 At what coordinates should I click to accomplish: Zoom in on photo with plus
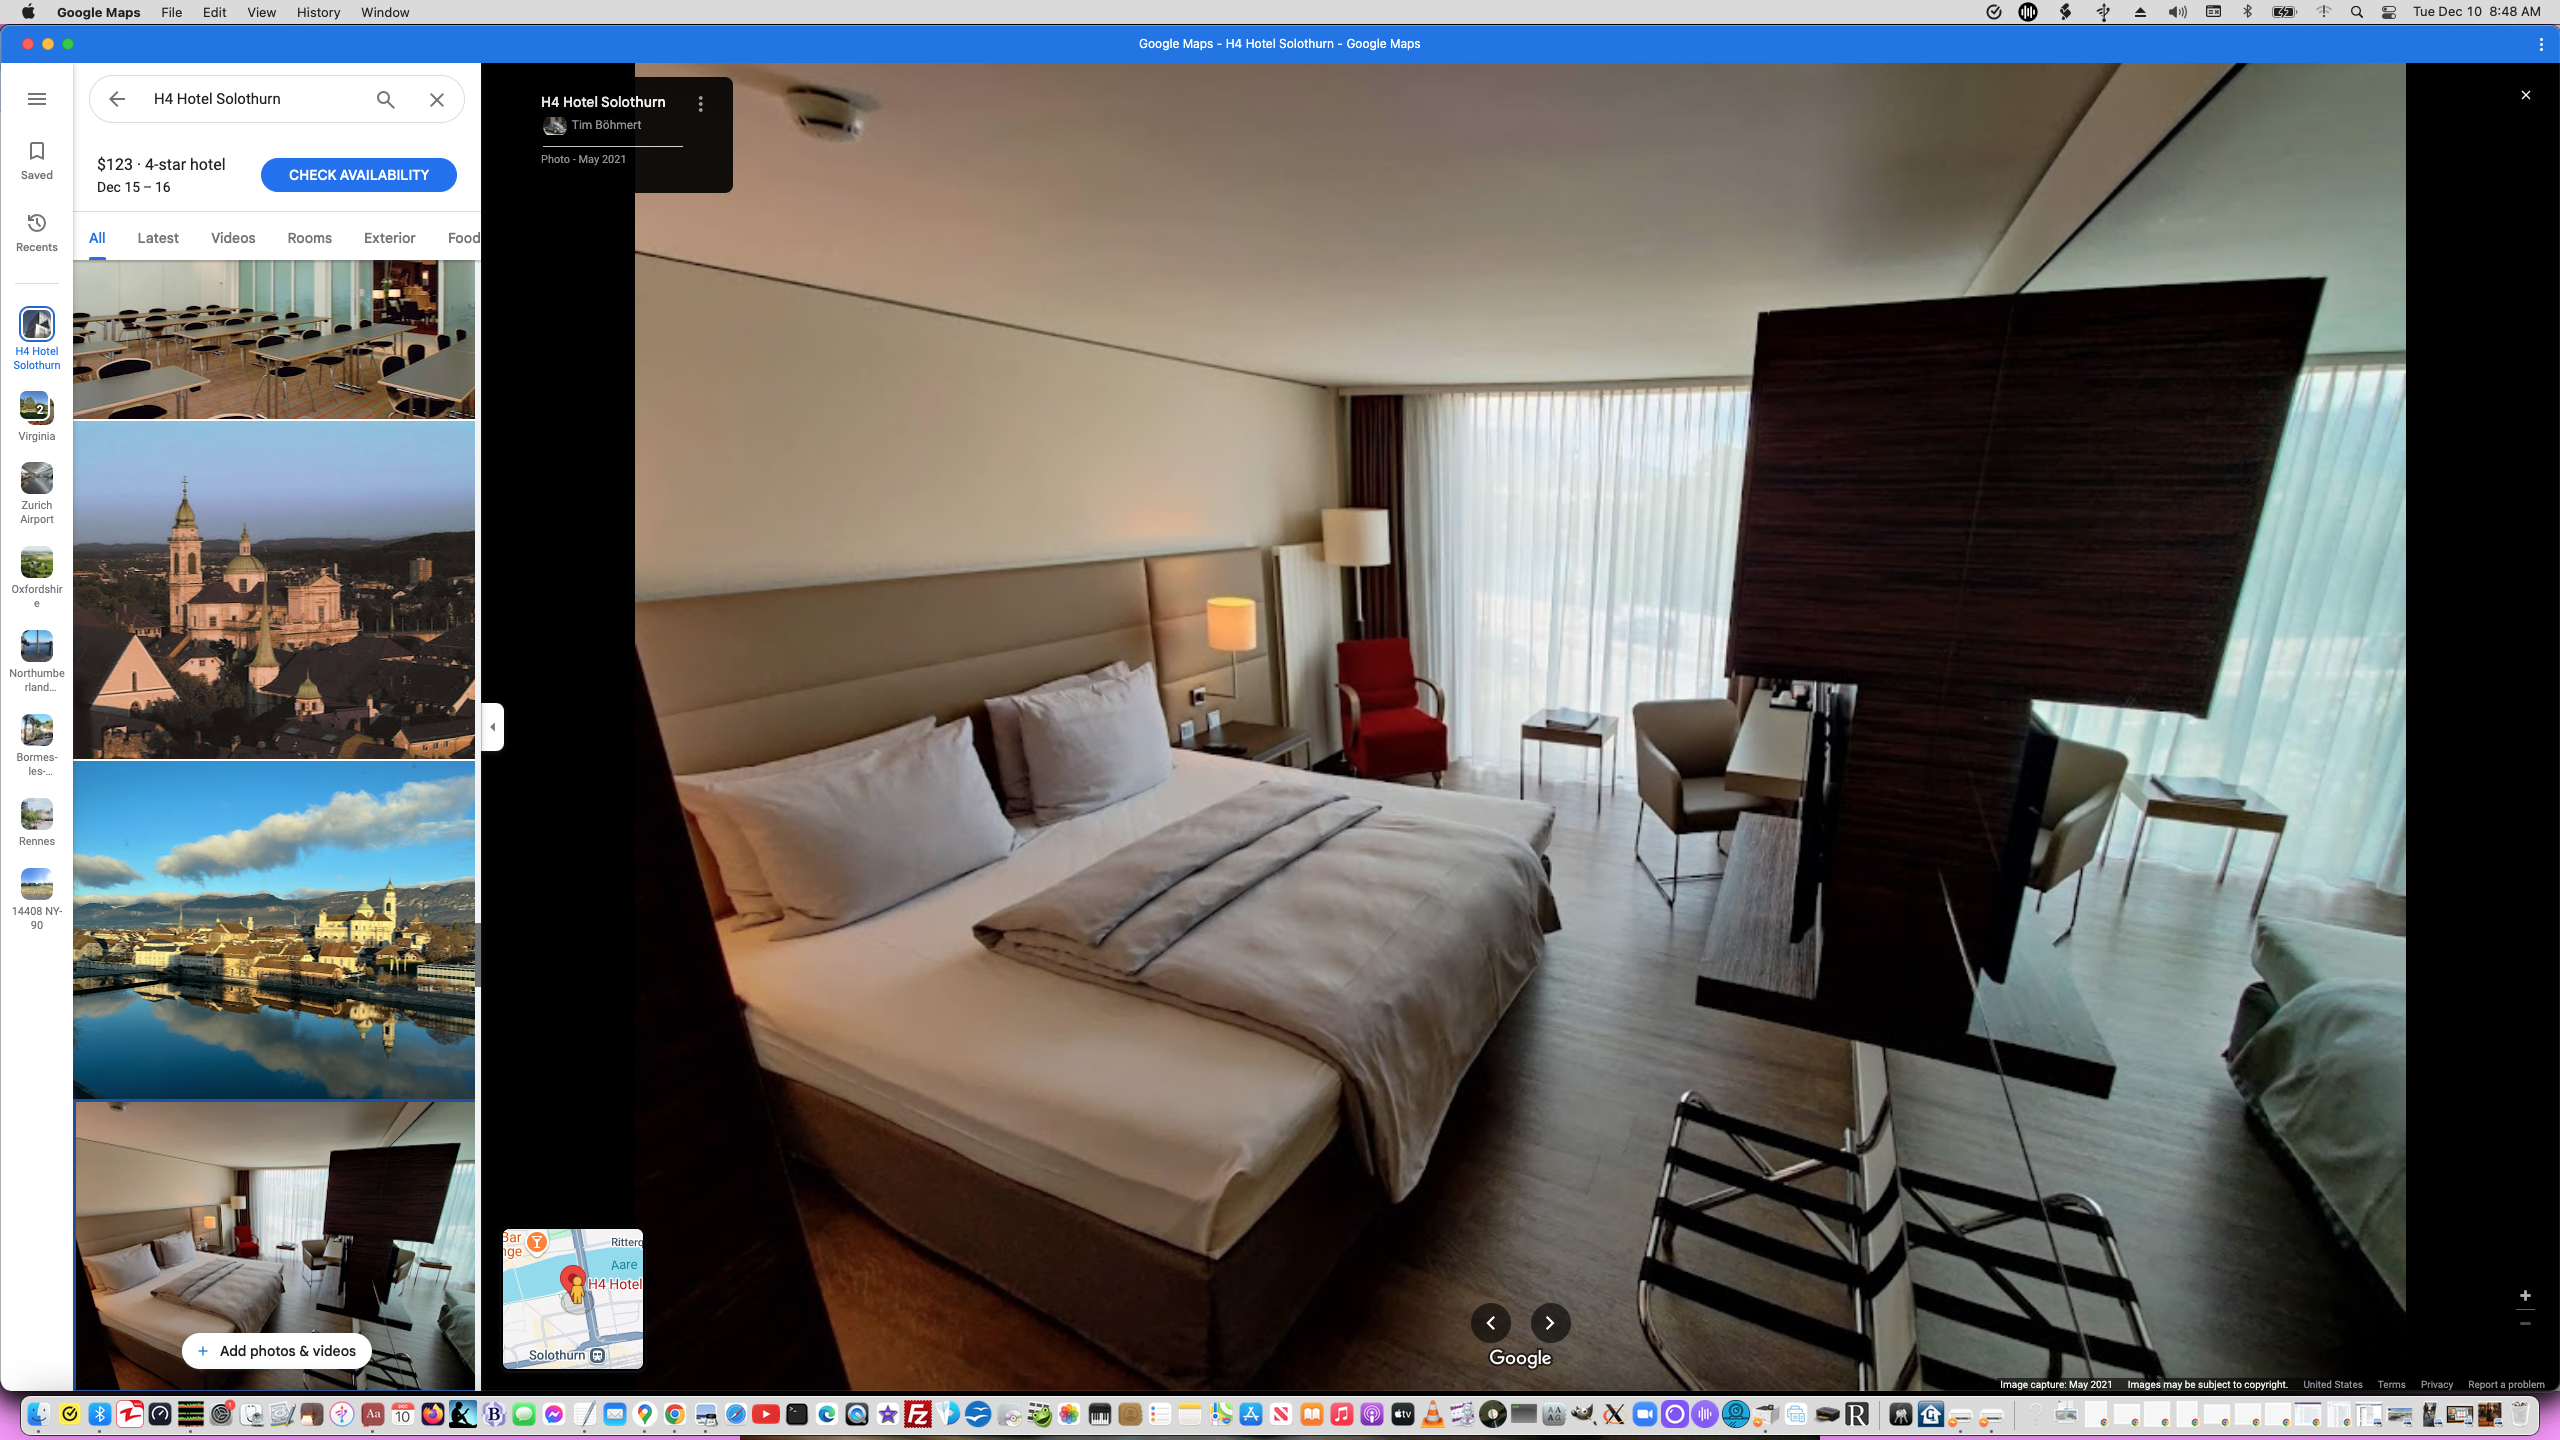[x=2525, y=1296]
